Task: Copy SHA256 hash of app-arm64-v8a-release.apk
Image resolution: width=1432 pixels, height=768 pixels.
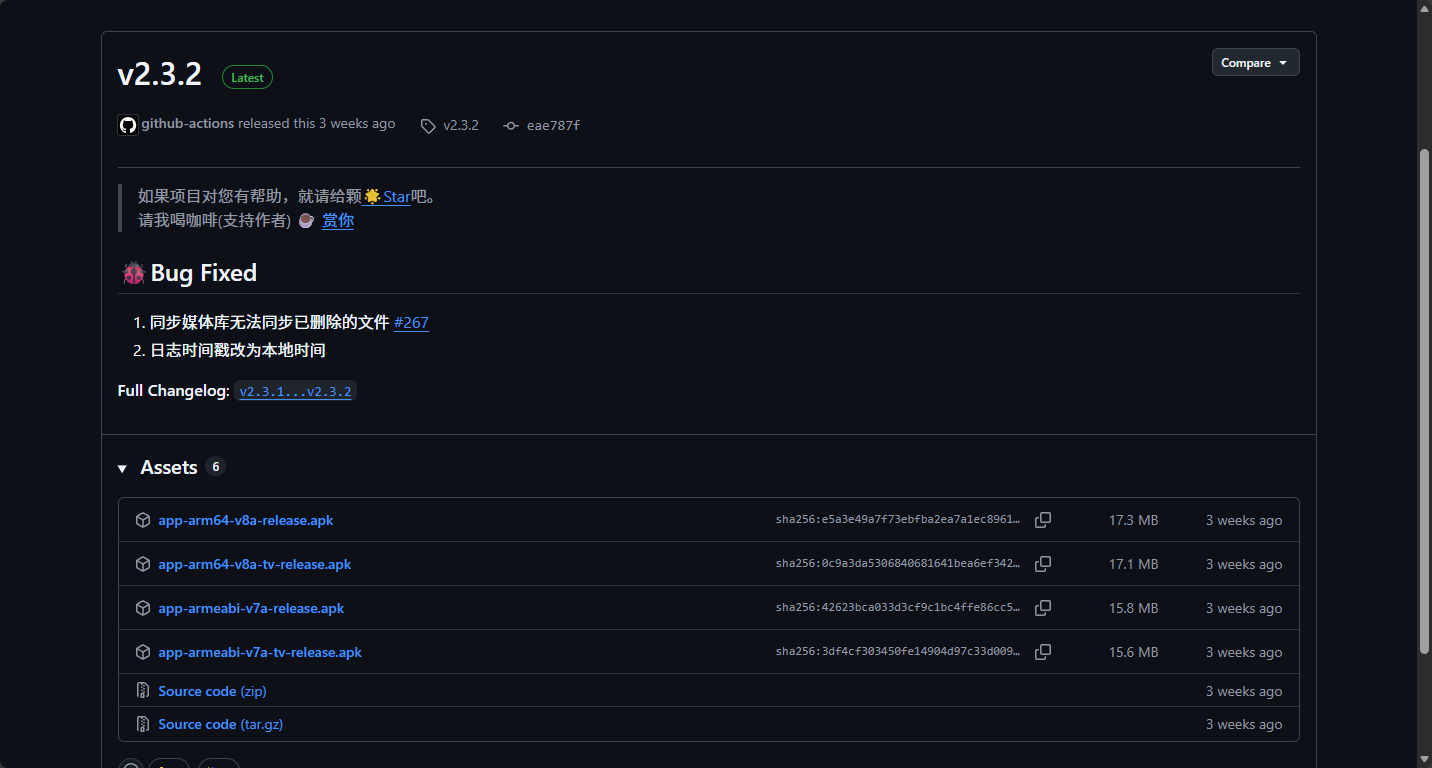Action: [x=1042, y=520]
